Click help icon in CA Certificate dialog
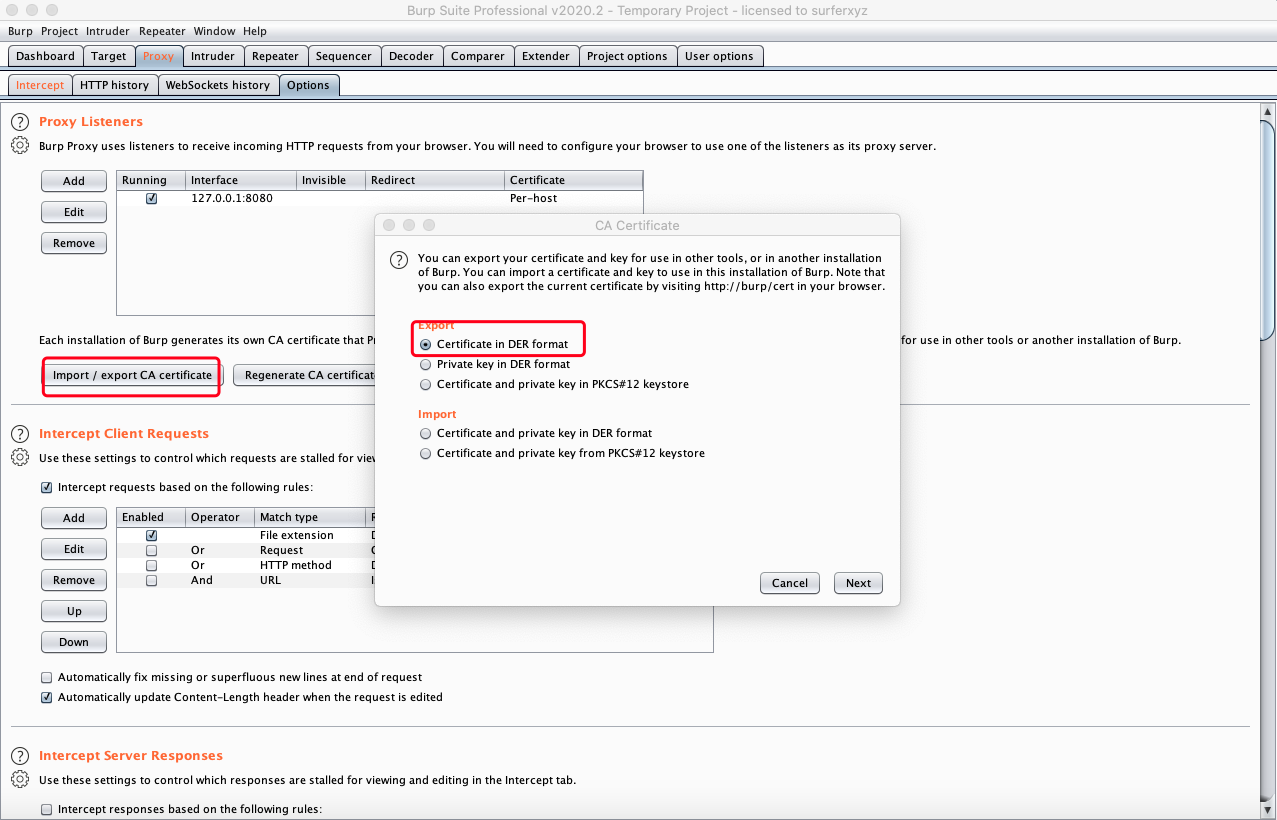The image size is (1277, 820). [399, 260]
